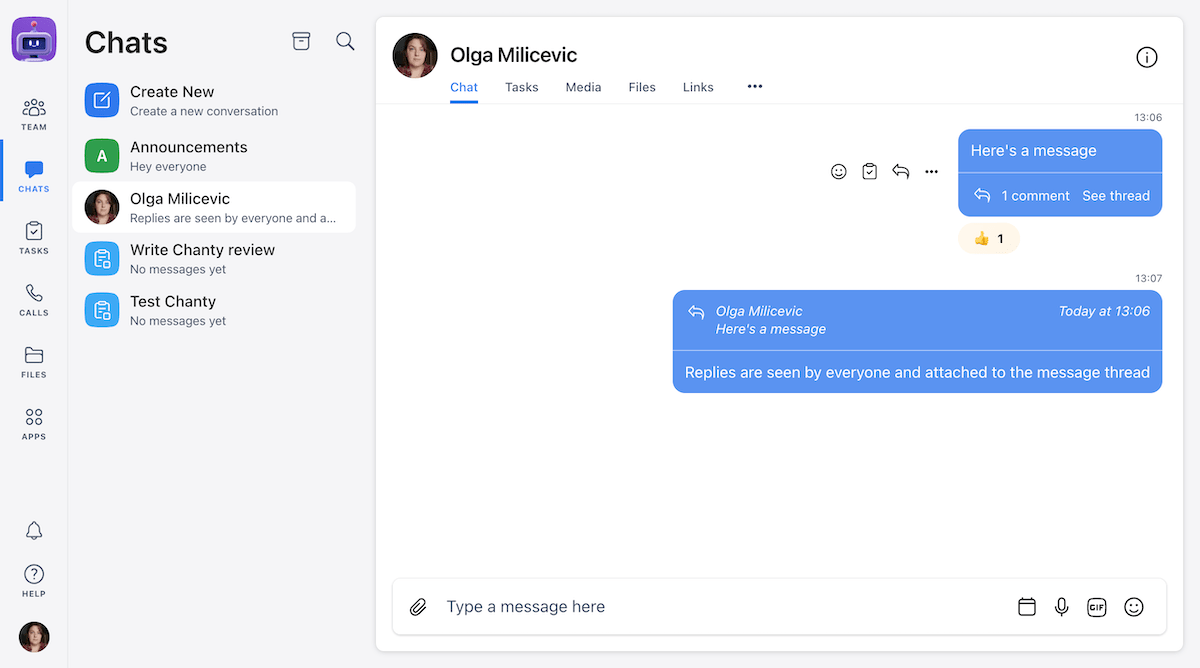1200x668 pixels.
Task: Open the Announcements conversation
Action: (x=214, y=156)
